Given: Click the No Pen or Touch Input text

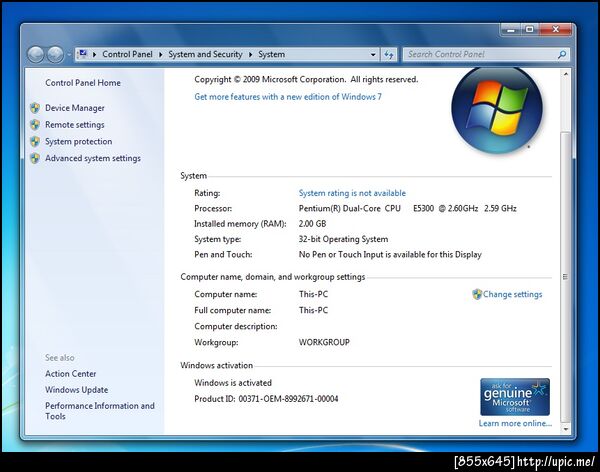Looking at the screenshot, I should click(390, 255).
